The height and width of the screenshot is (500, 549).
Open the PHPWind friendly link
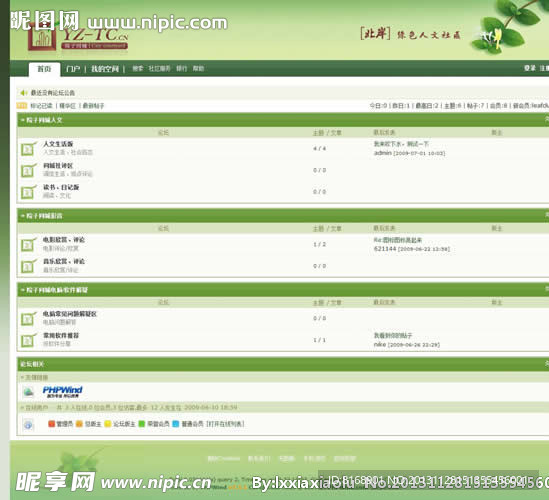coord(62,392)
